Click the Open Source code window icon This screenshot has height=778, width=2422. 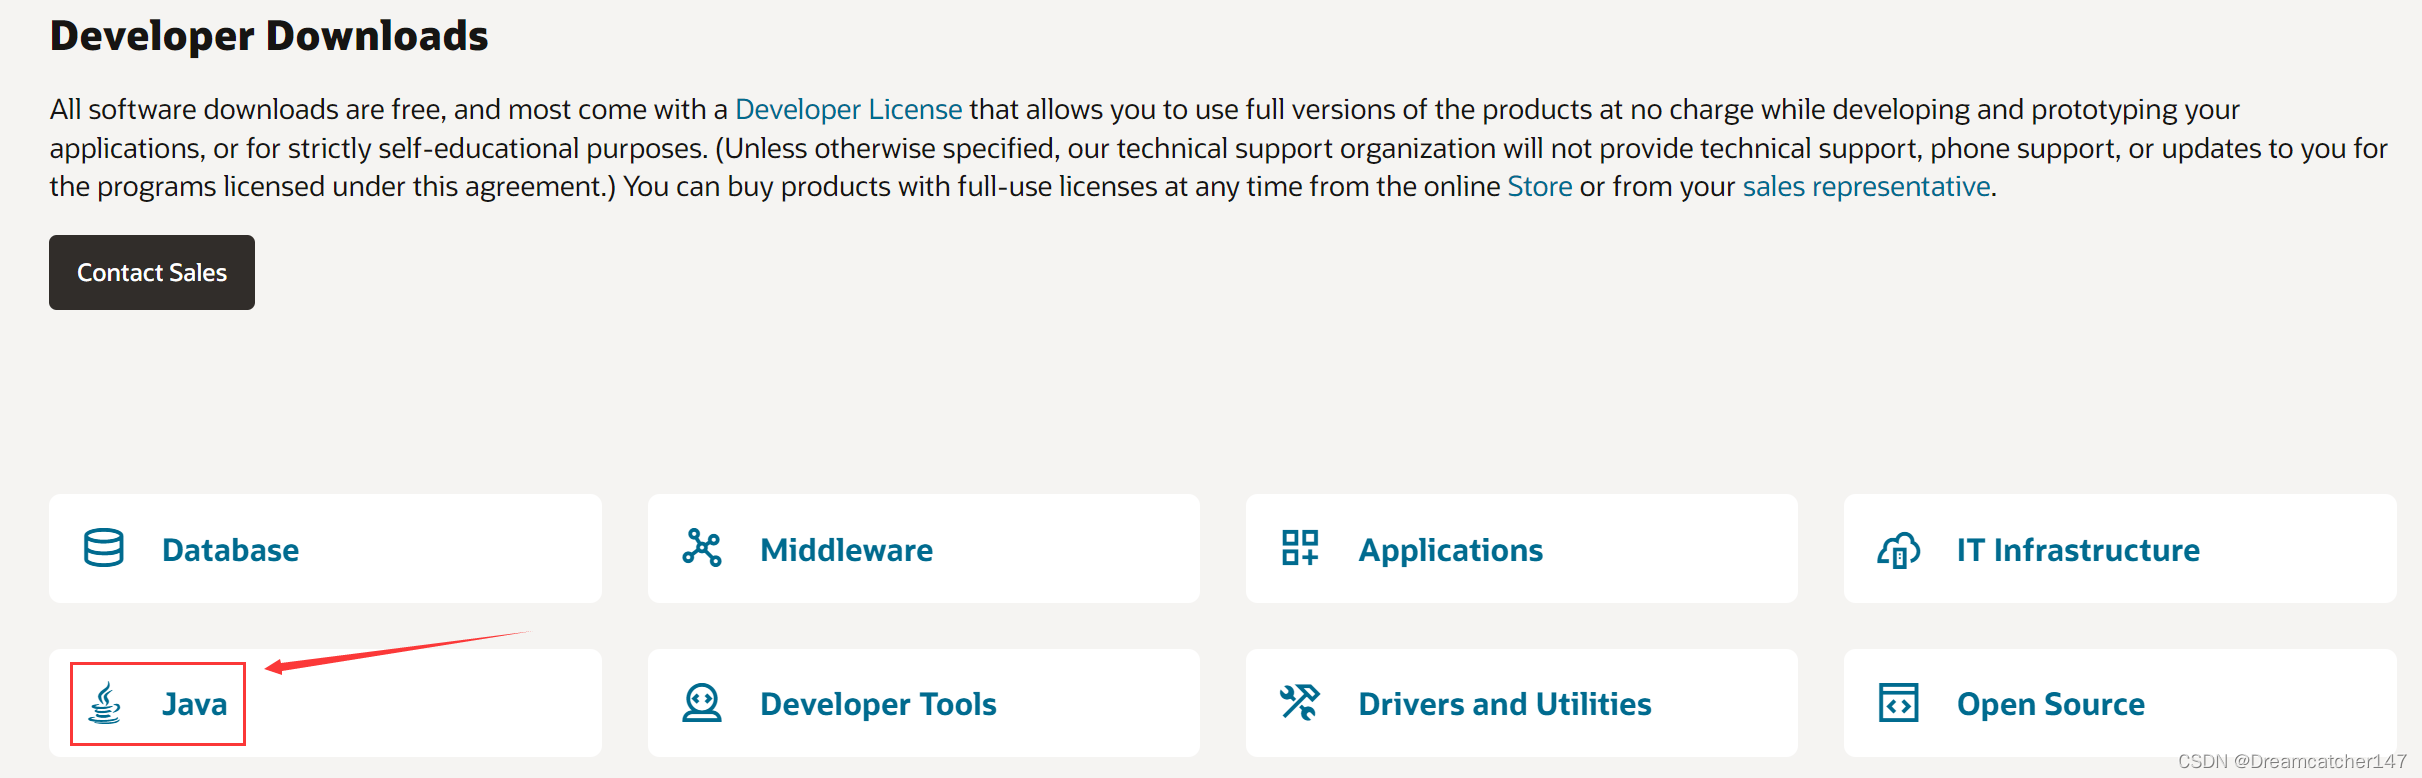[x=1898, y=703]
